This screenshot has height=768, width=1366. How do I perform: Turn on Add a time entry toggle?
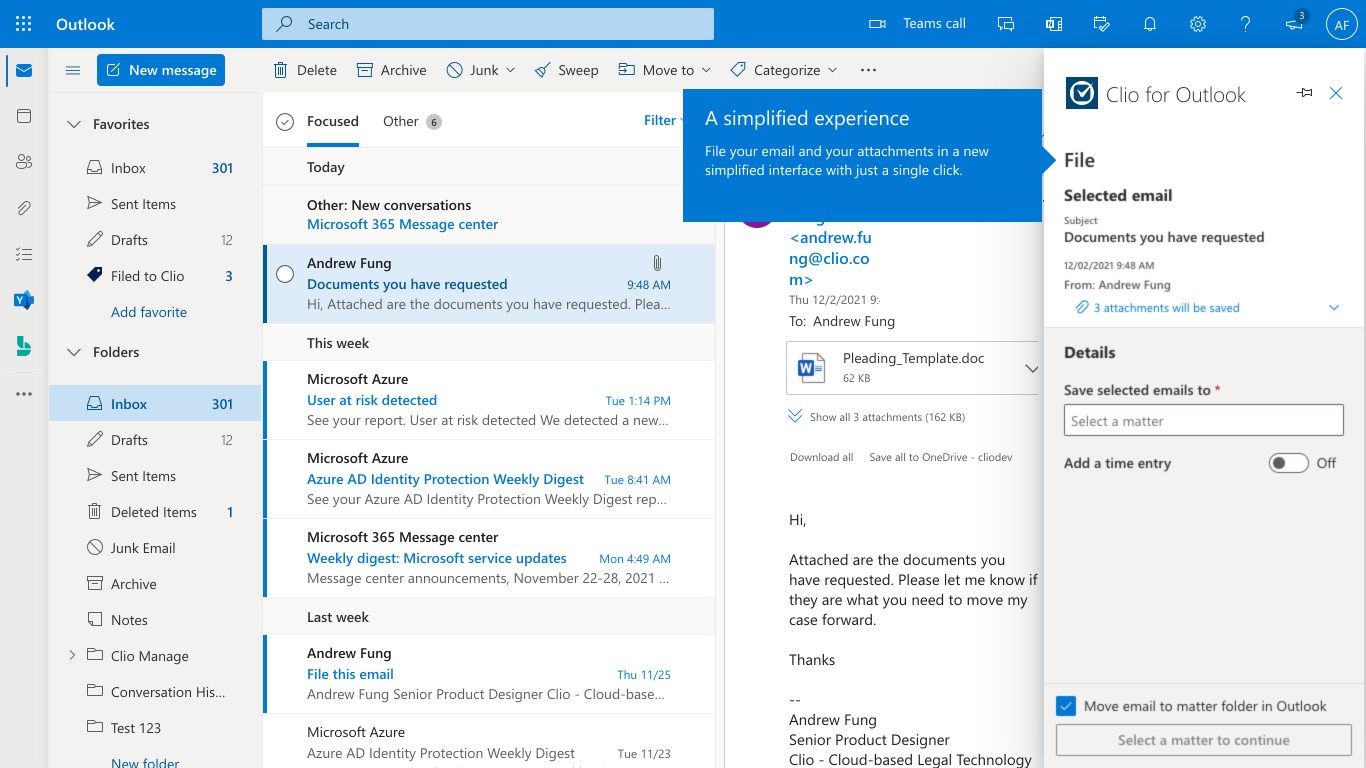pos(1289,463)
